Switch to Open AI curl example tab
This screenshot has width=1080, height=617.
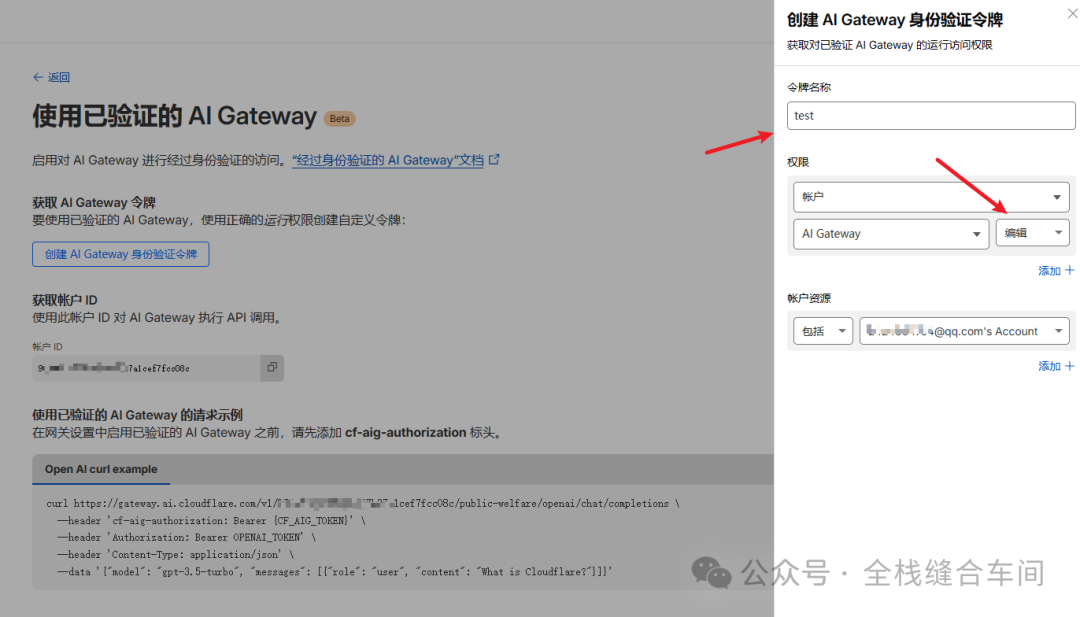101,469
